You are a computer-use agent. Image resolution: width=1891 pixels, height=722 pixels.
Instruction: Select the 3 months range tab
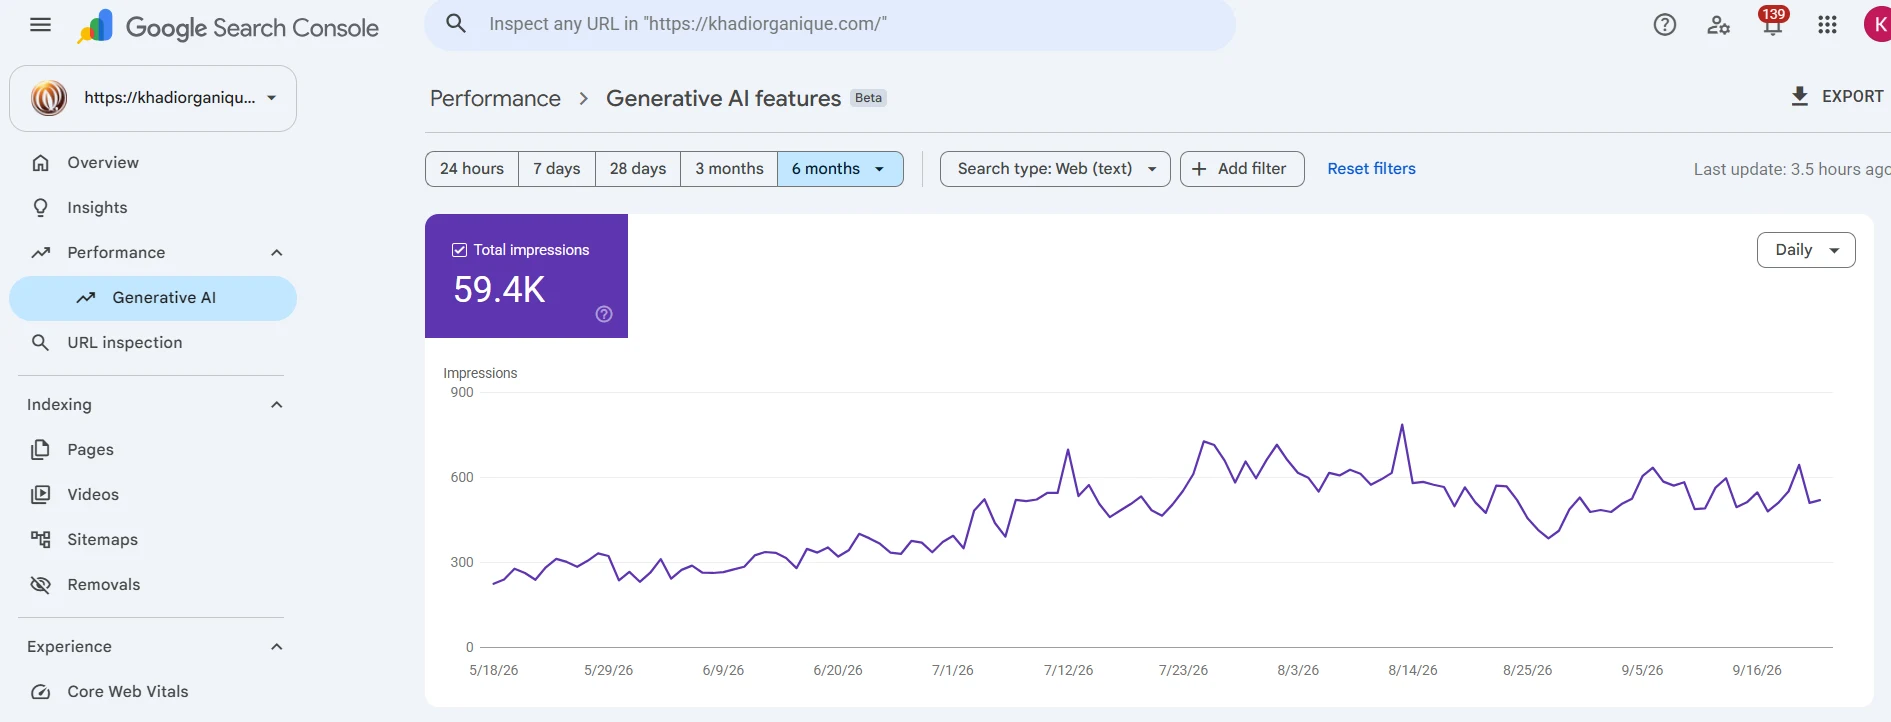point(729,169)
